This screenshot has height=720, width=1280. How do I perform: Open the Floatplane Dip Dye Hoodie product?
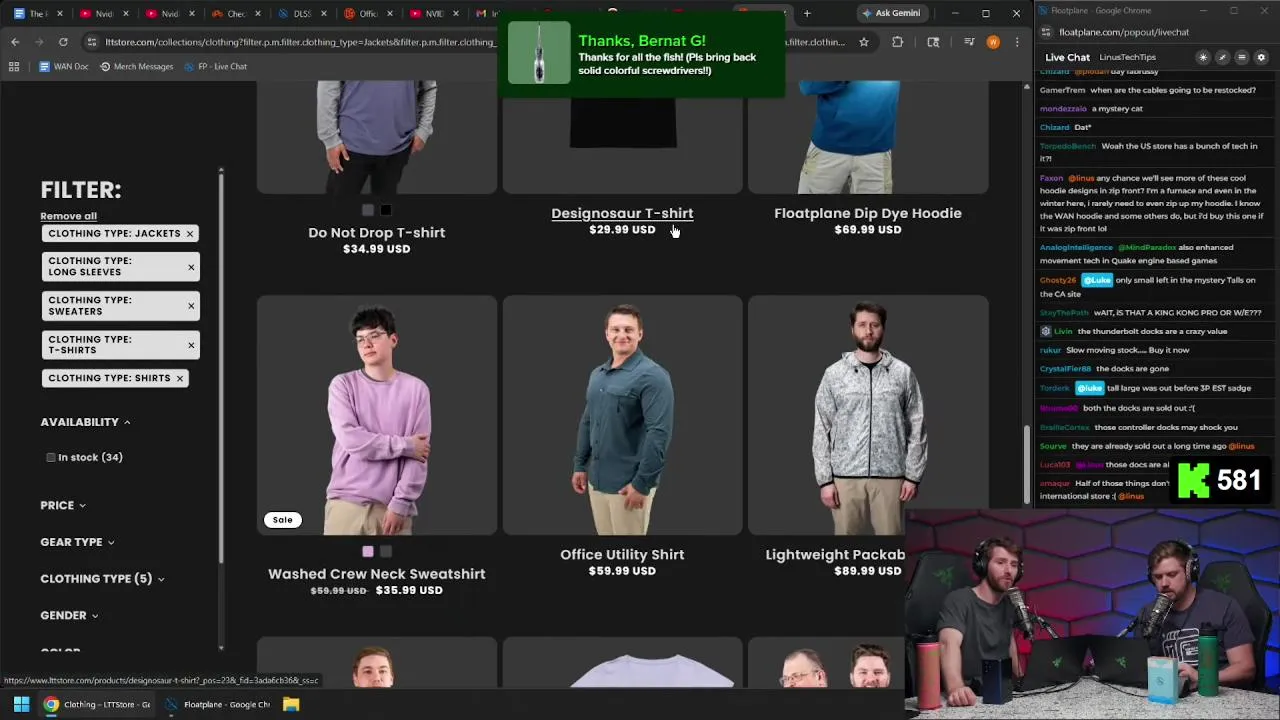867,213
